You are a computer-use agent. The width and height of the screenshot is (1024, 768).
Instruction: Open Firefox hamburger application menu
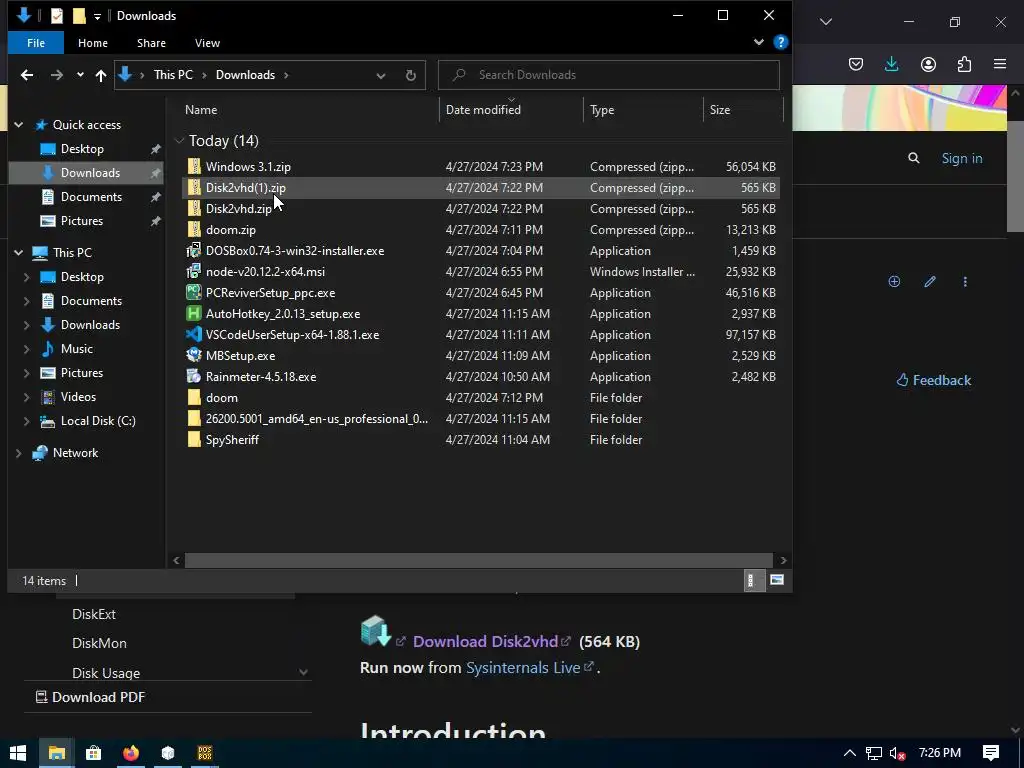1000,64
